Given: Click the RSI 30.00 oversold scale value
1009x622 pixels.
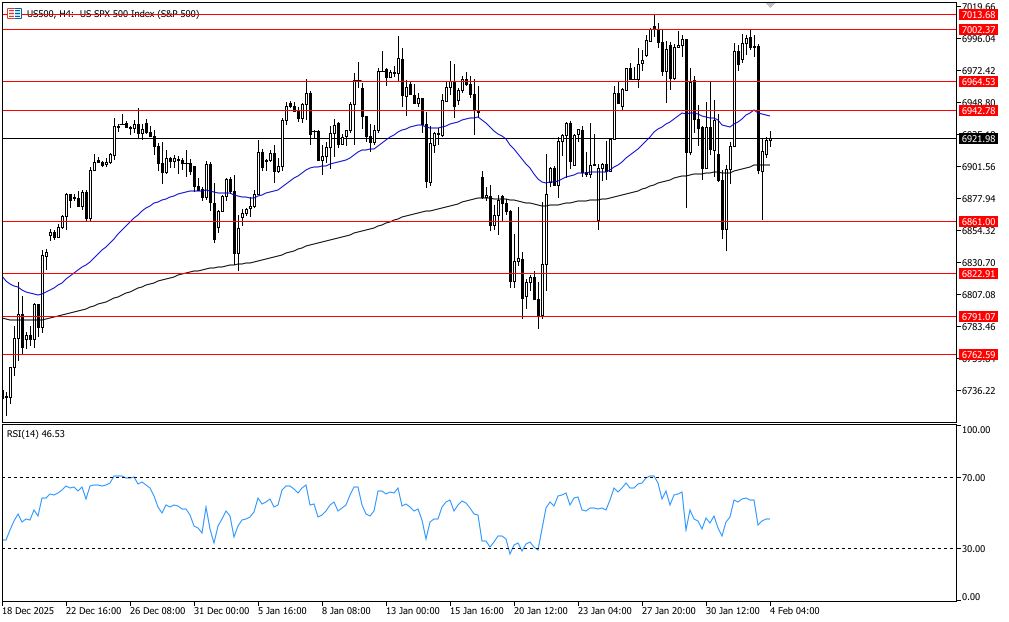Looking at the screenshot, I should pos(975,549).
